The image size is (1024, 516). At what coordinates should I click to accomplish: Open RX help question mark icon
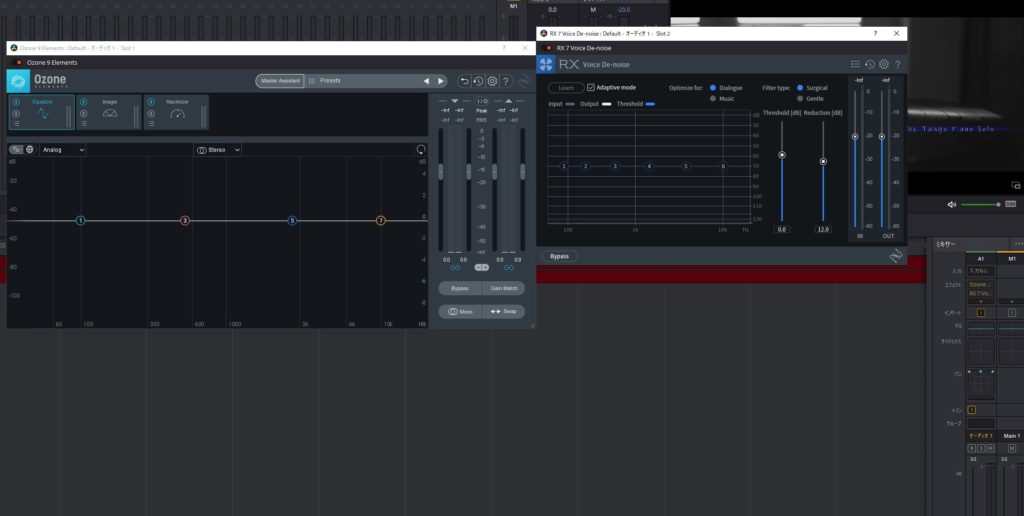pyautogui.click(x=898, y=64)
